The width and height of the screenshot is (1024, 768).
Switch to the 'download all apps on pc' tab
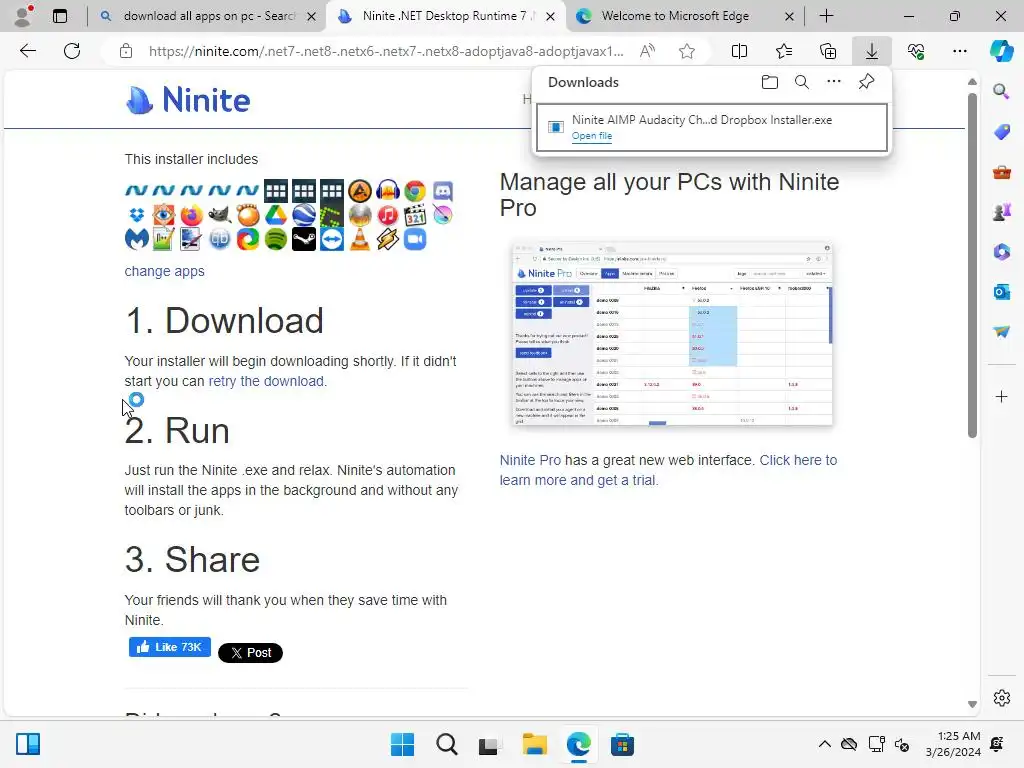click(x=209, y=16)
